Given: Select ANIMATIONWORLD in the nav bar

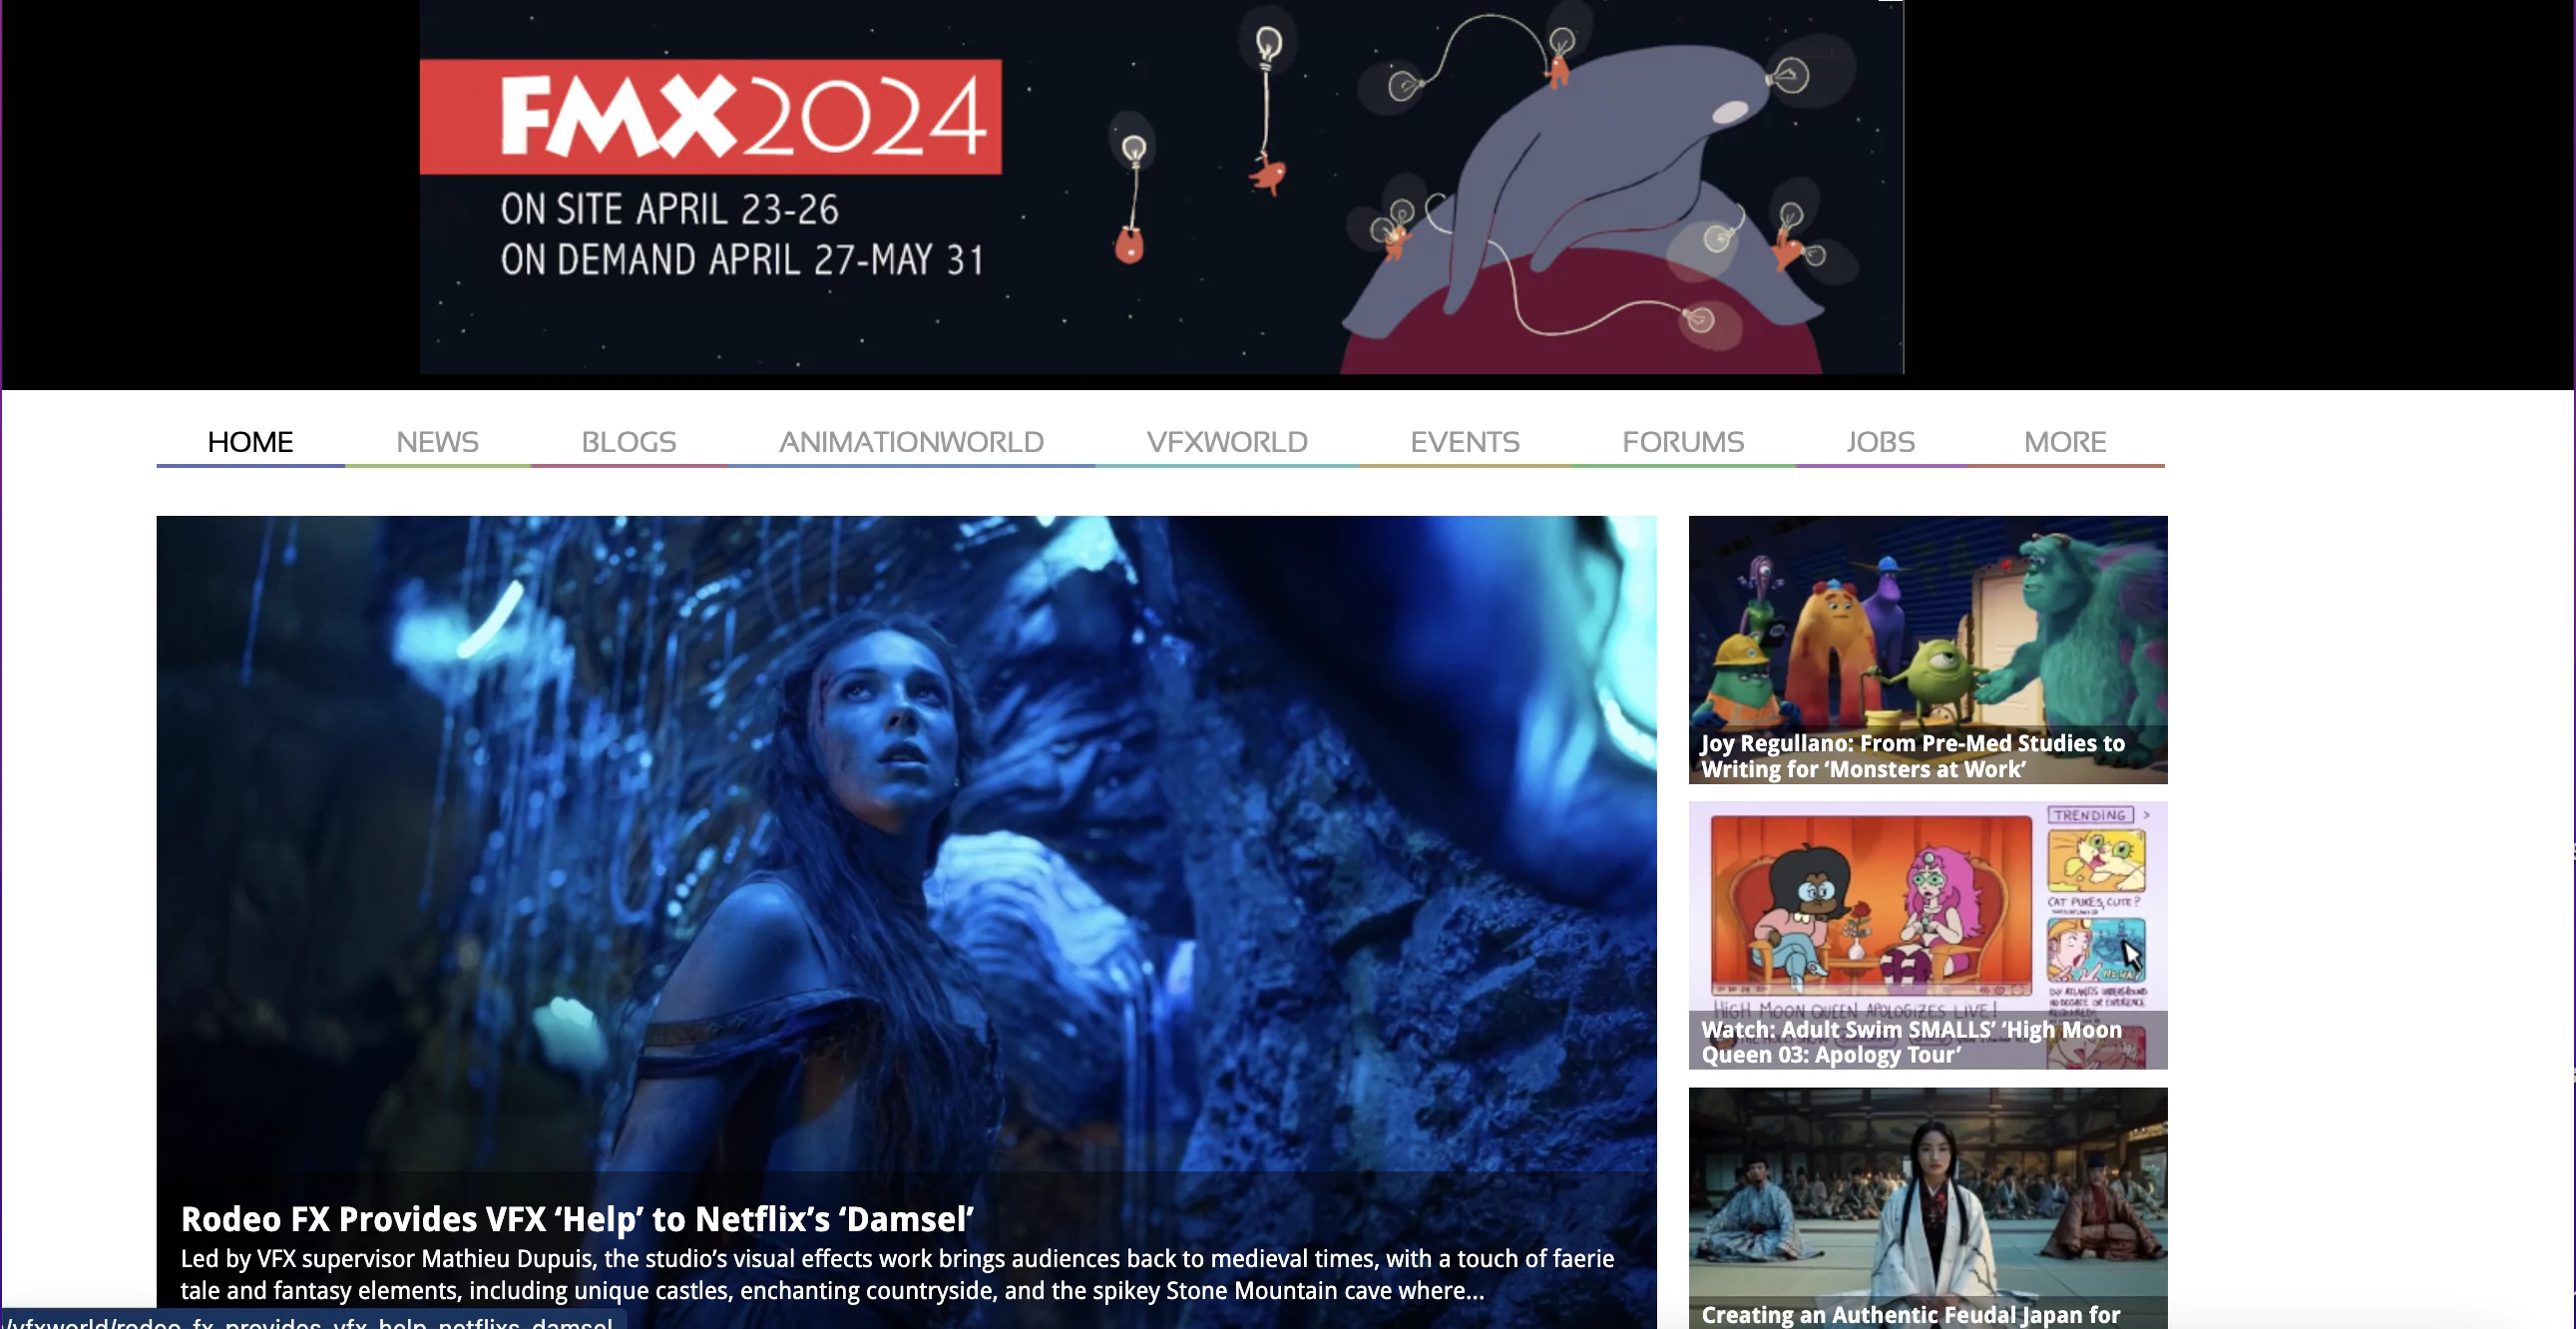Looking at the screenshot, I should pyautogui.click(x=911, y=441).
